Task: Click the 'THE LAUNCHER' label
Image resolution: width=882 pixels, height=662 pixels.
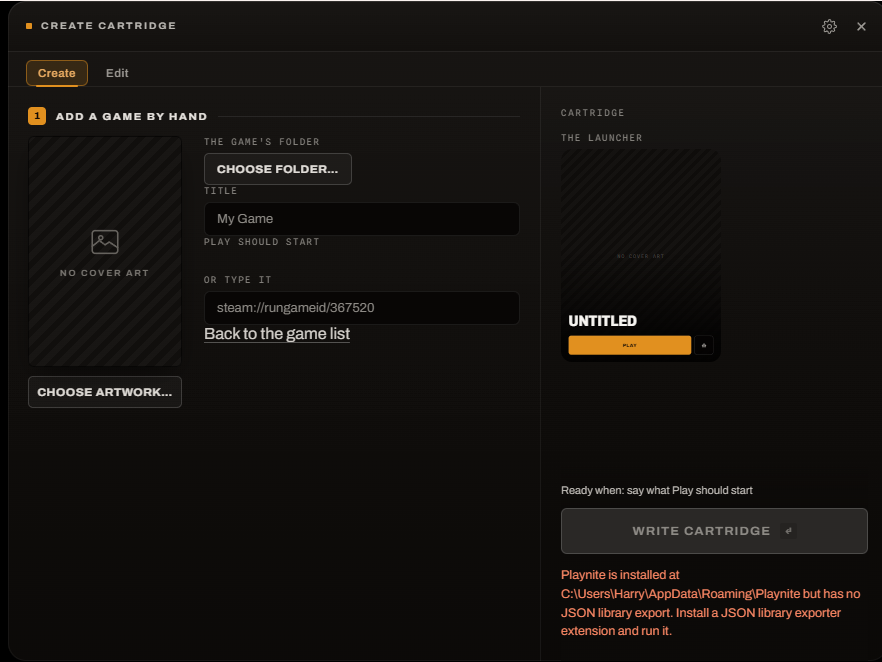Action: 601,138
